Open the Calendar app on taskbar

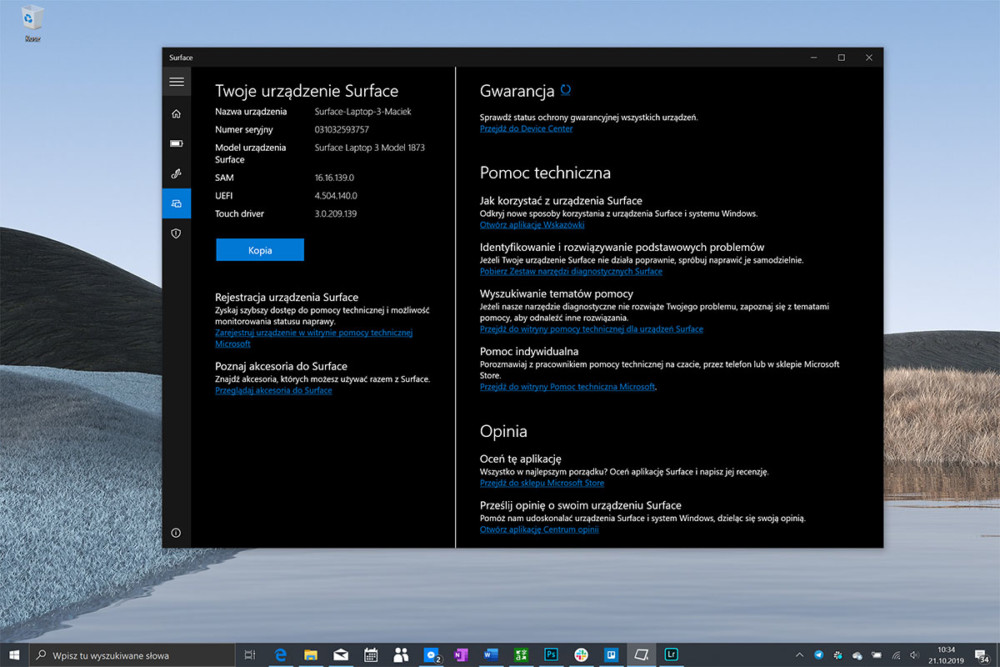coord(371,655)
